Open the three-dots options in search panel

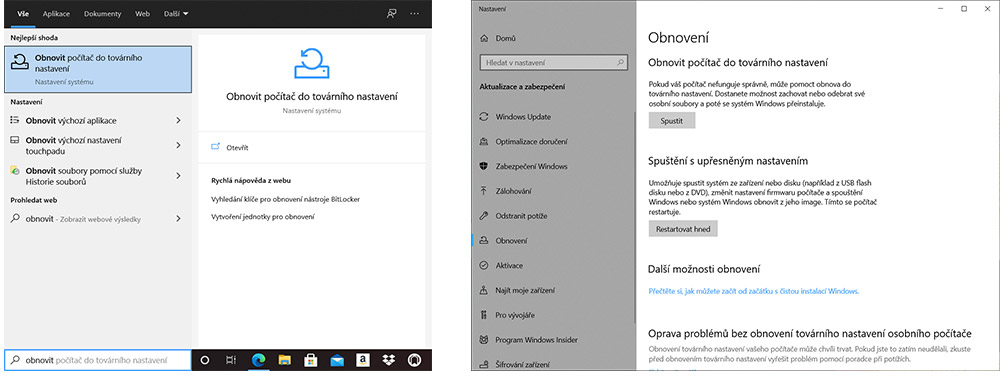tap(415, 13)
